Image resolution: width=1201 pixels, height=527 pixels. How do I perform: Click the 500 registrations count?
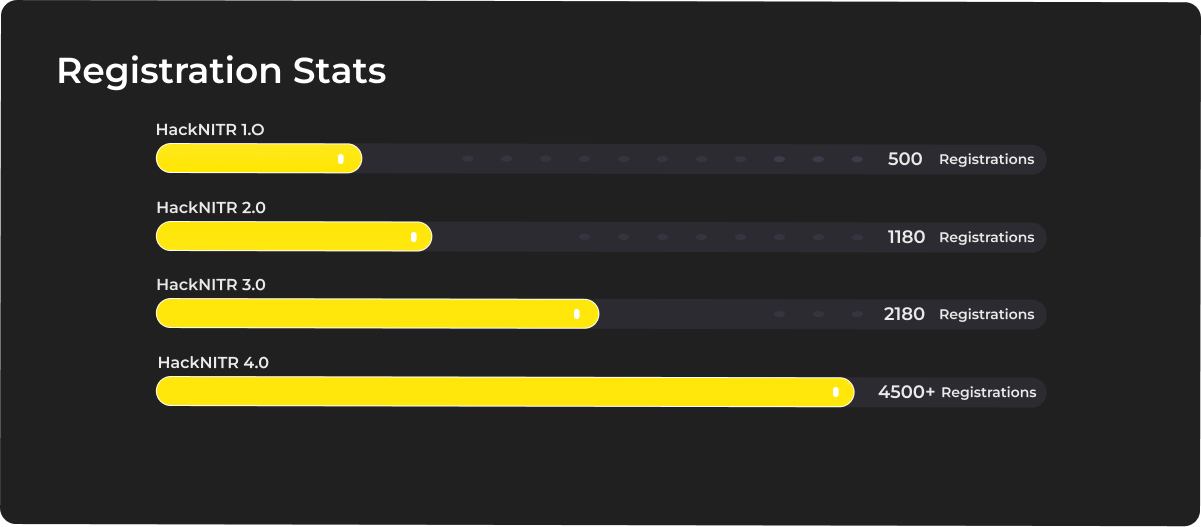click(x=905, y=159)
